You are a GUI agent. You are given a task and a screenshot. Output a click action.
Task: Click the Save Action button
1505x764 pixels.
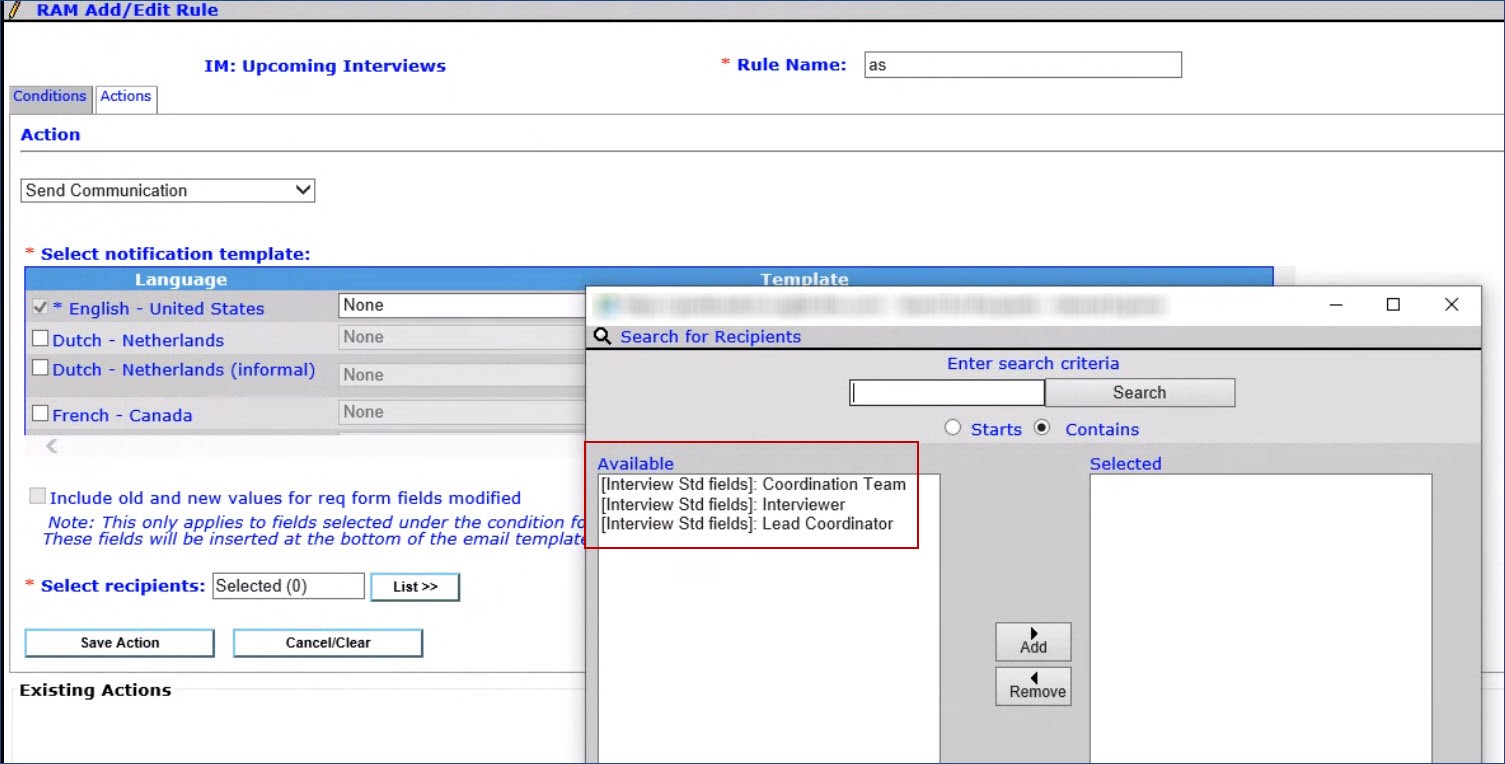(120, 643)
